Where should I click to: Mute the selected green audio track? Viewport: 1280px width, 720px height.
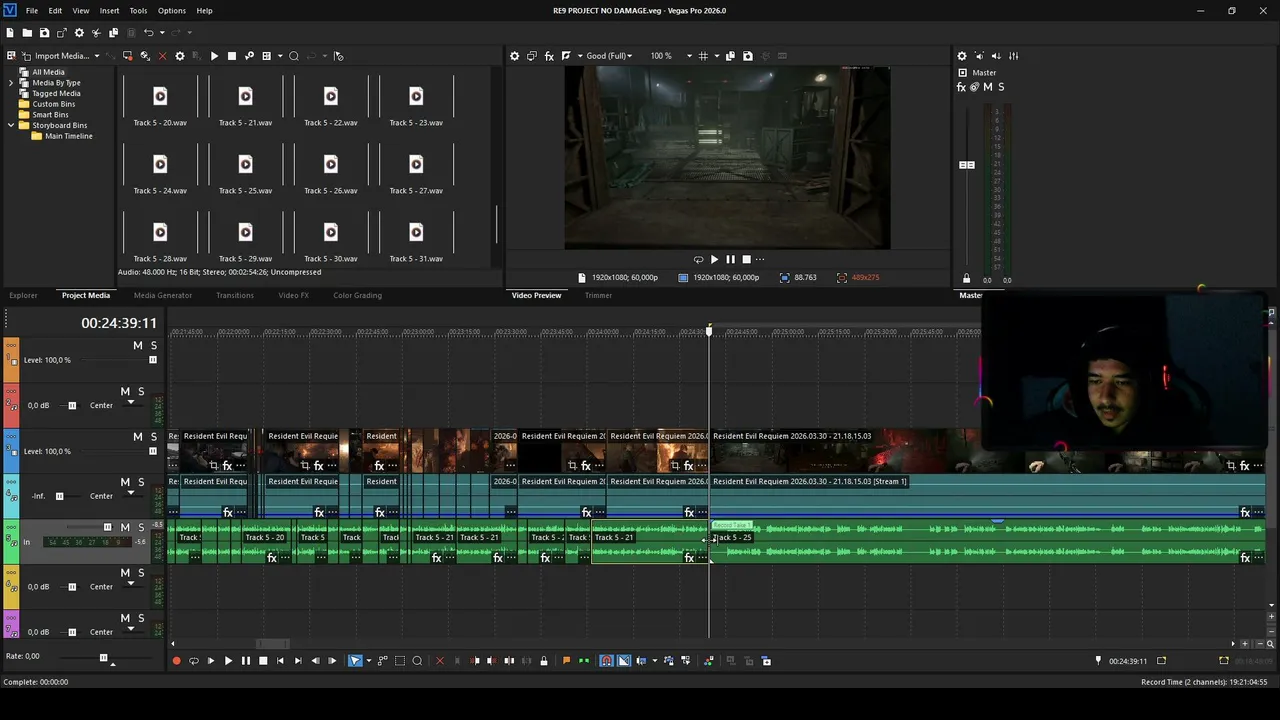coord(127,527)
